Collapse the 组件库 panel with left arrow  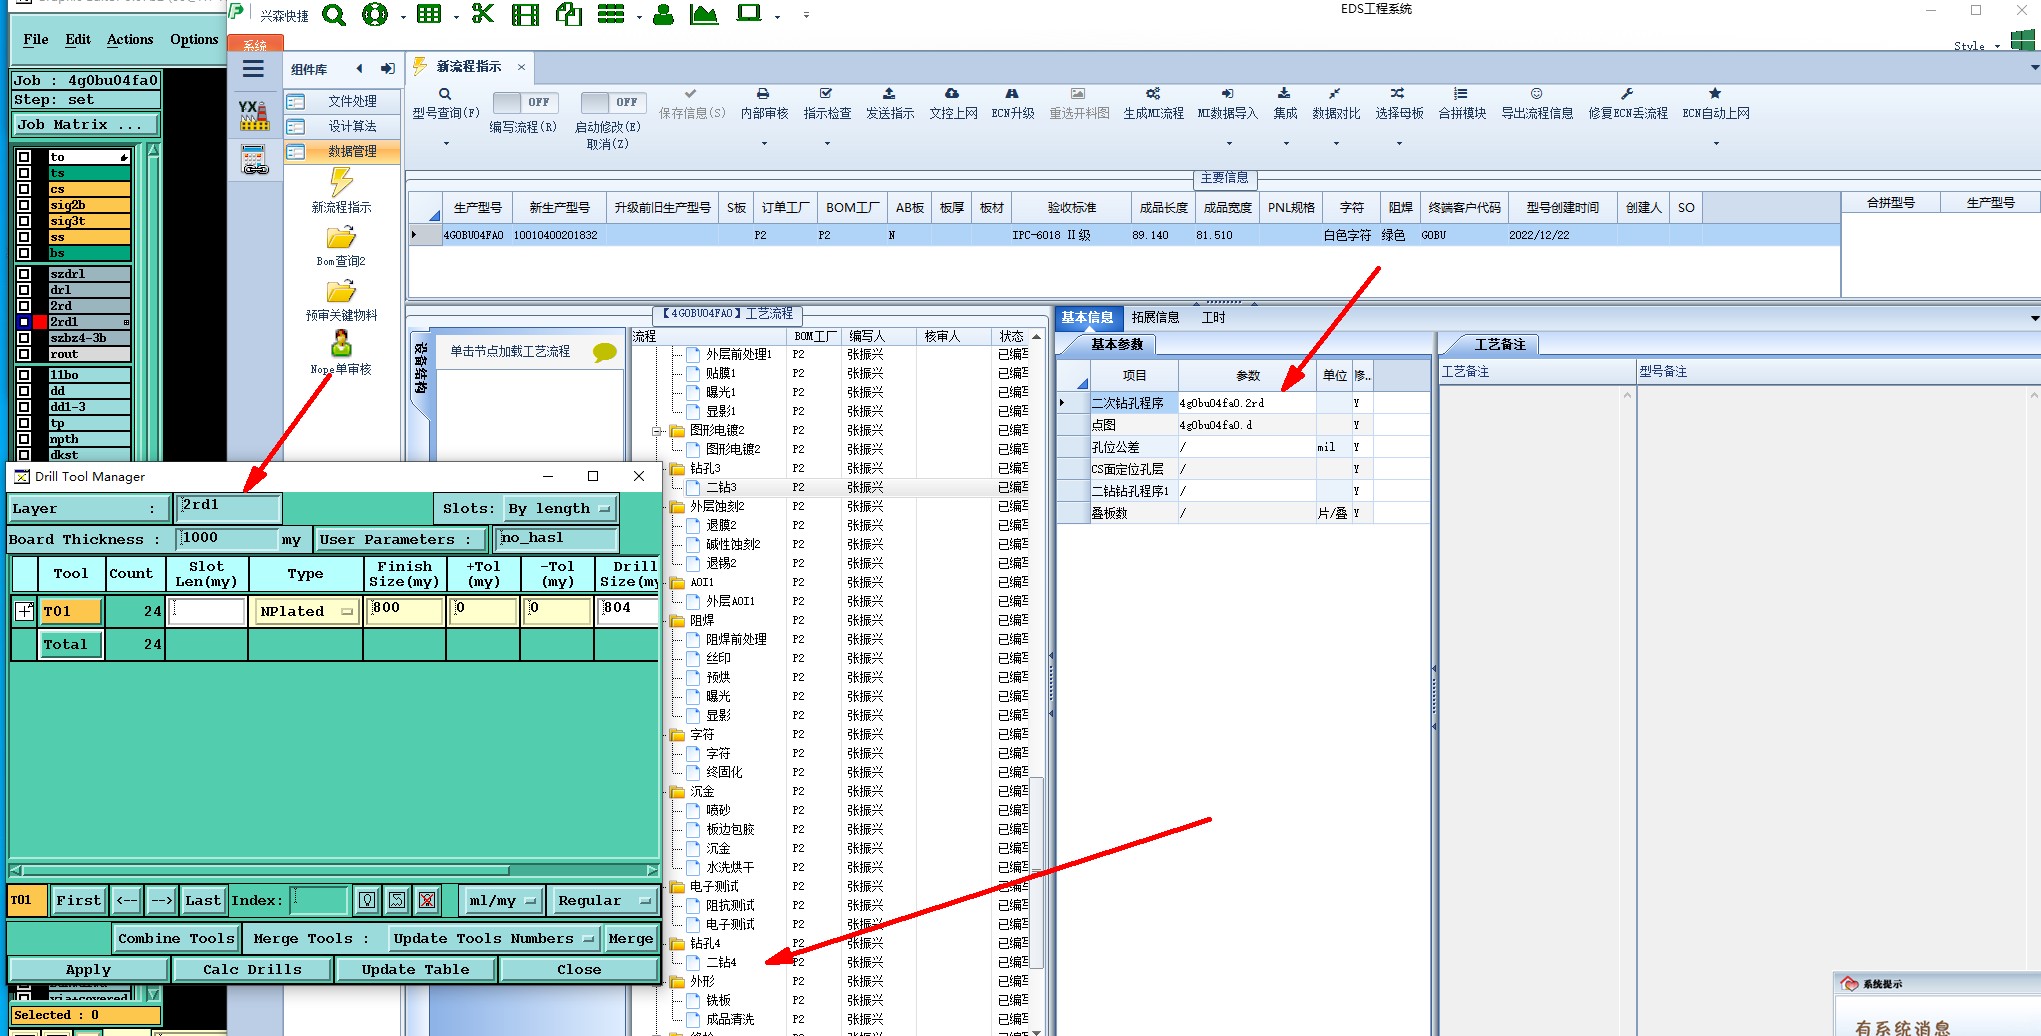tap(359, 69)
